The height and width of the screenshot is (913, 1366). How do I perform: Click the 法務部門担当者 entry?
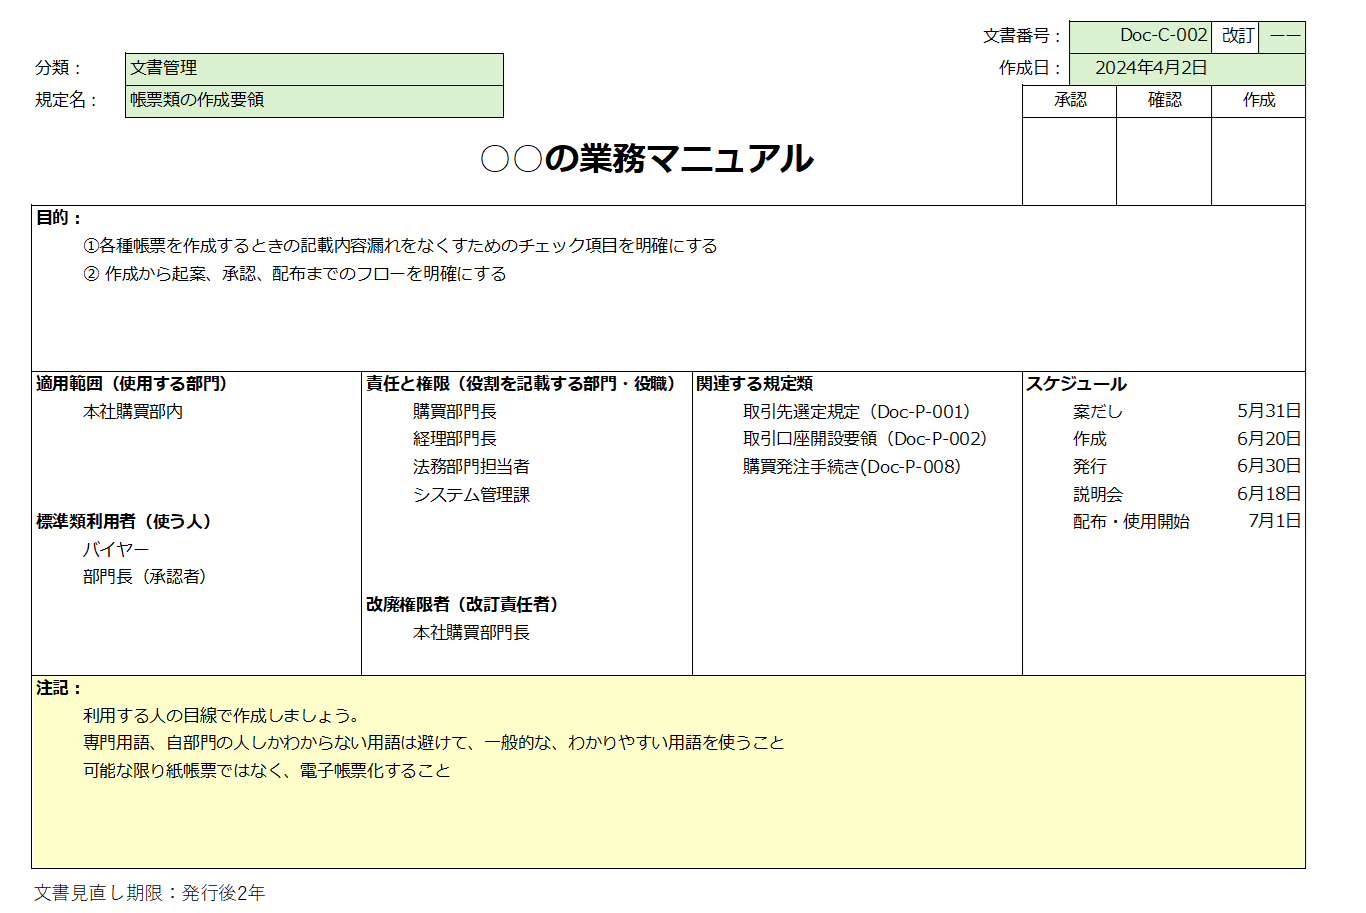tap(471, 467)
